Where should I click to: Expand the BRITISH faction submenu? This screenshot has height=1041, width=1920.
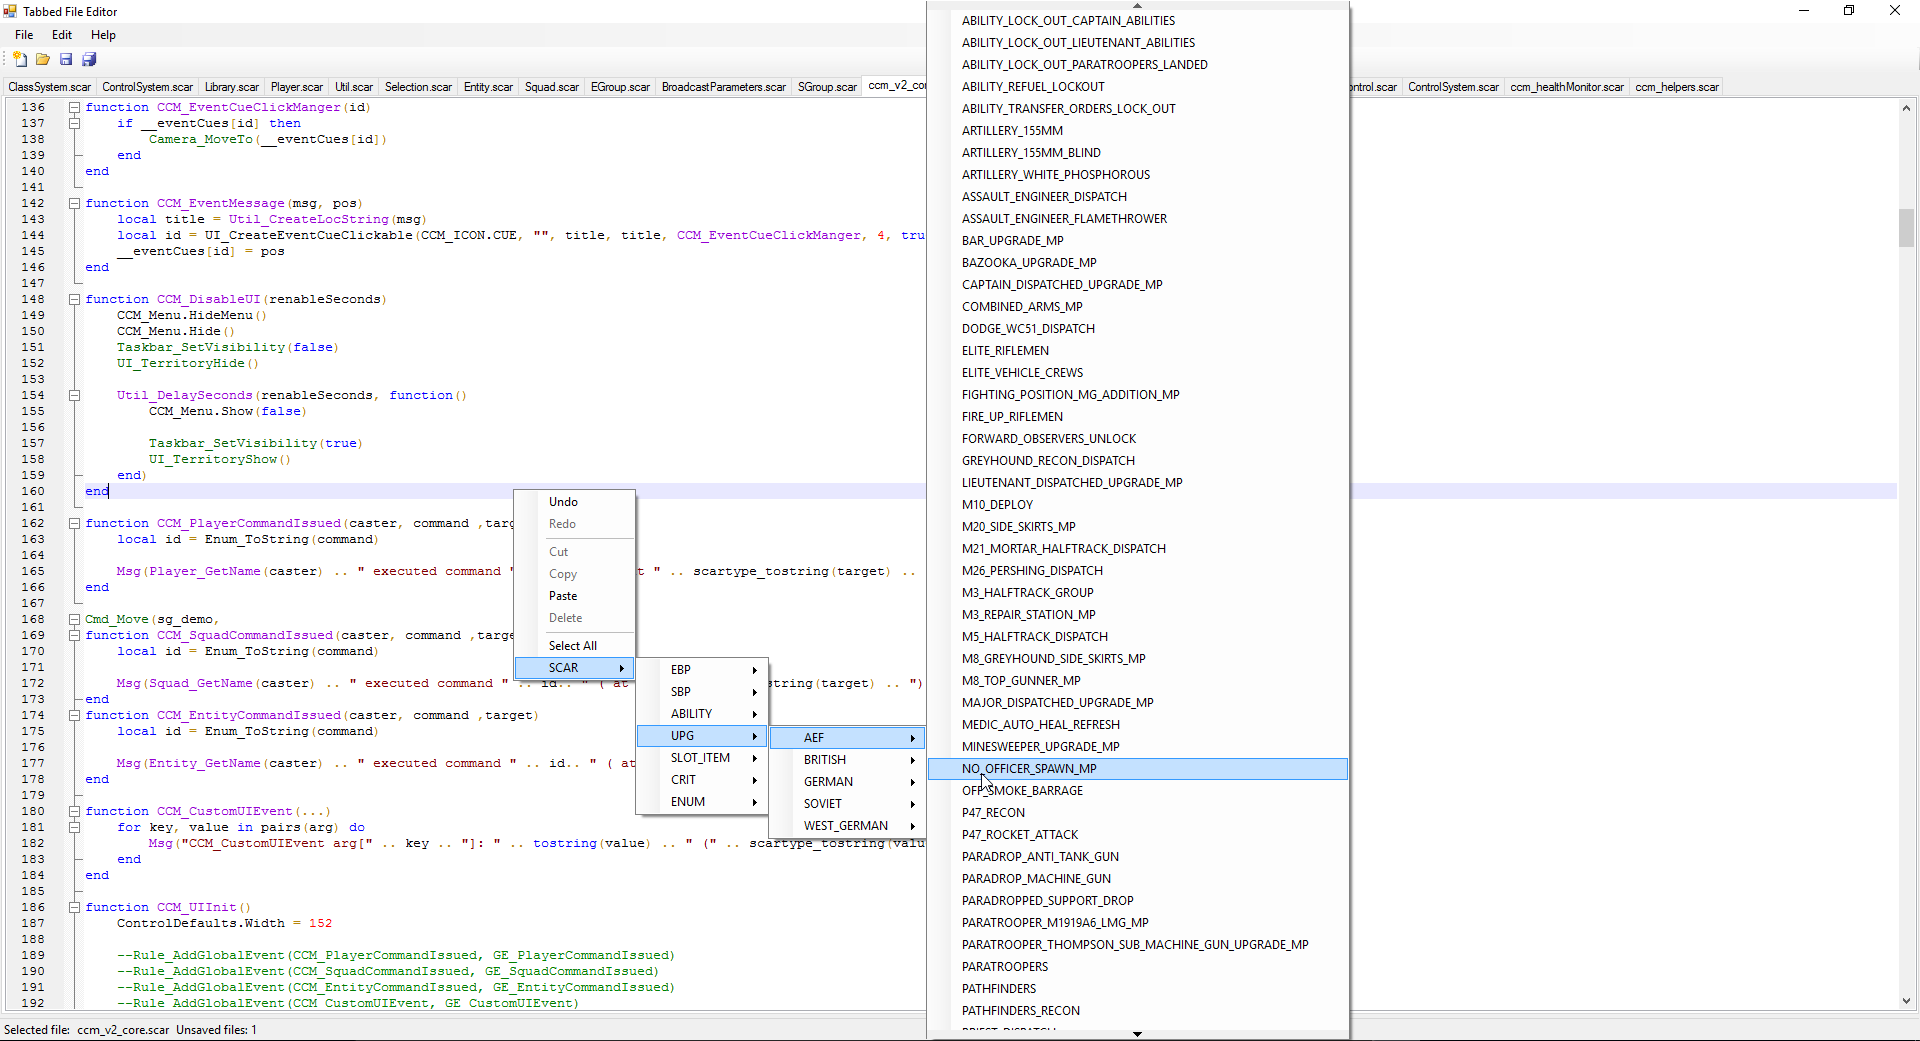point(847,760)
